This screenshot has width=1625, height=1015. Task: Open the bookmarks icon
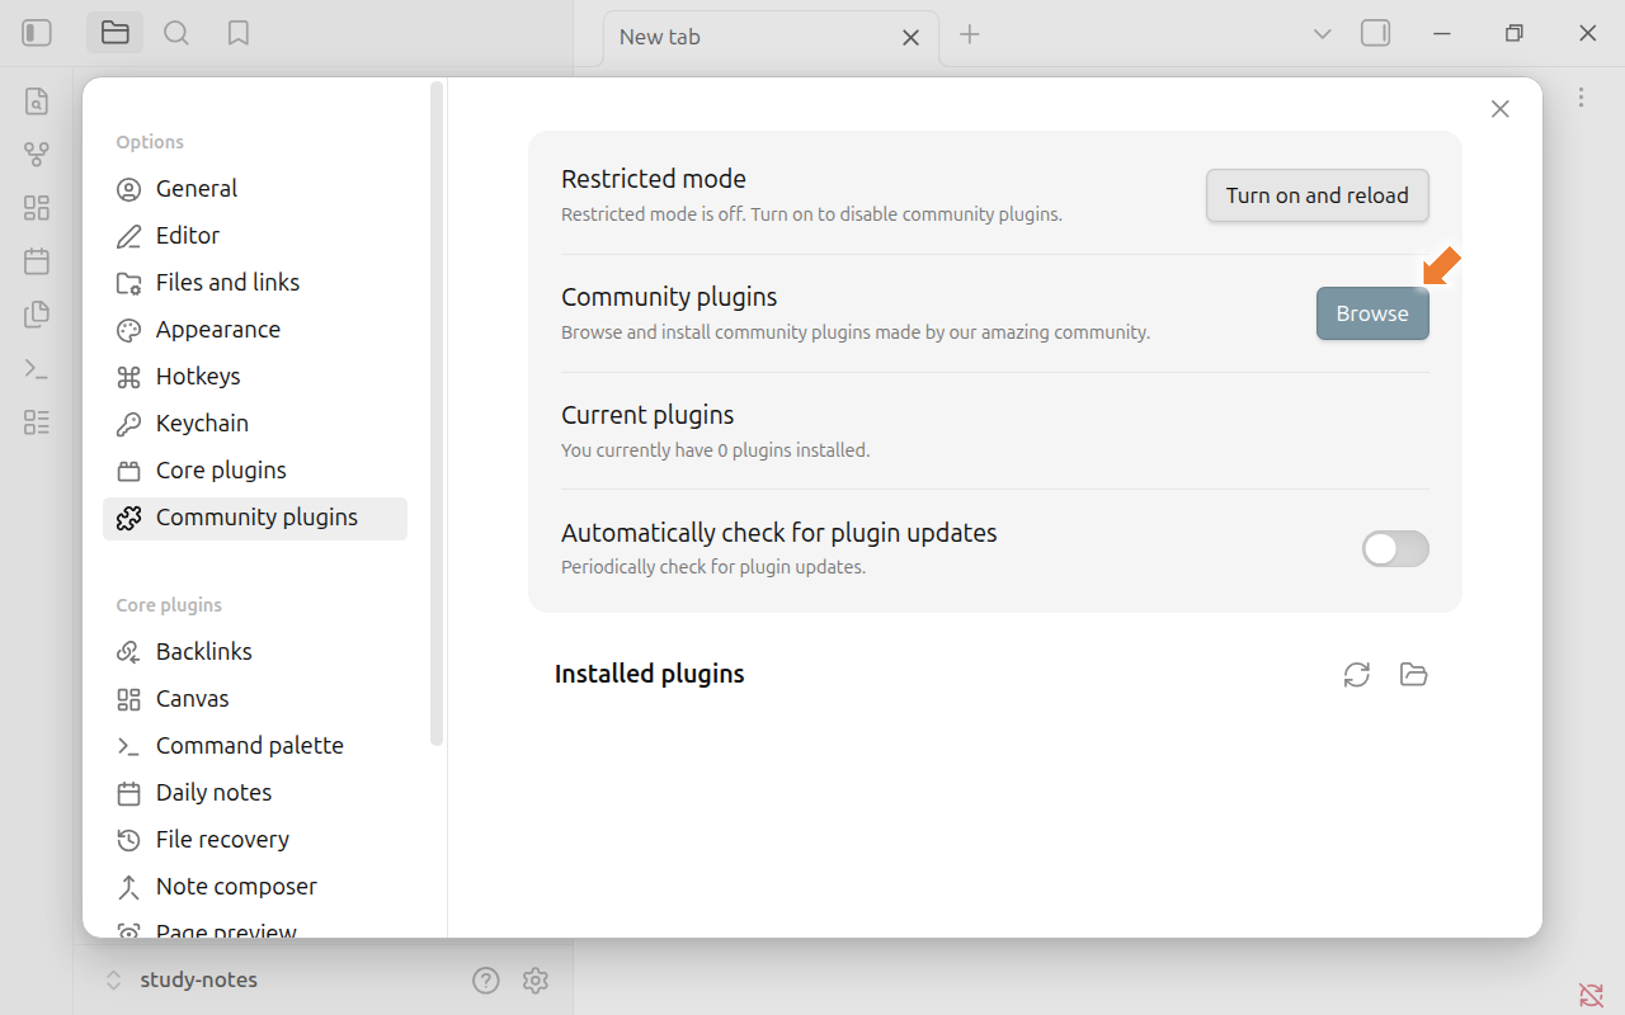pyautogui.click(x=238, y=33)
